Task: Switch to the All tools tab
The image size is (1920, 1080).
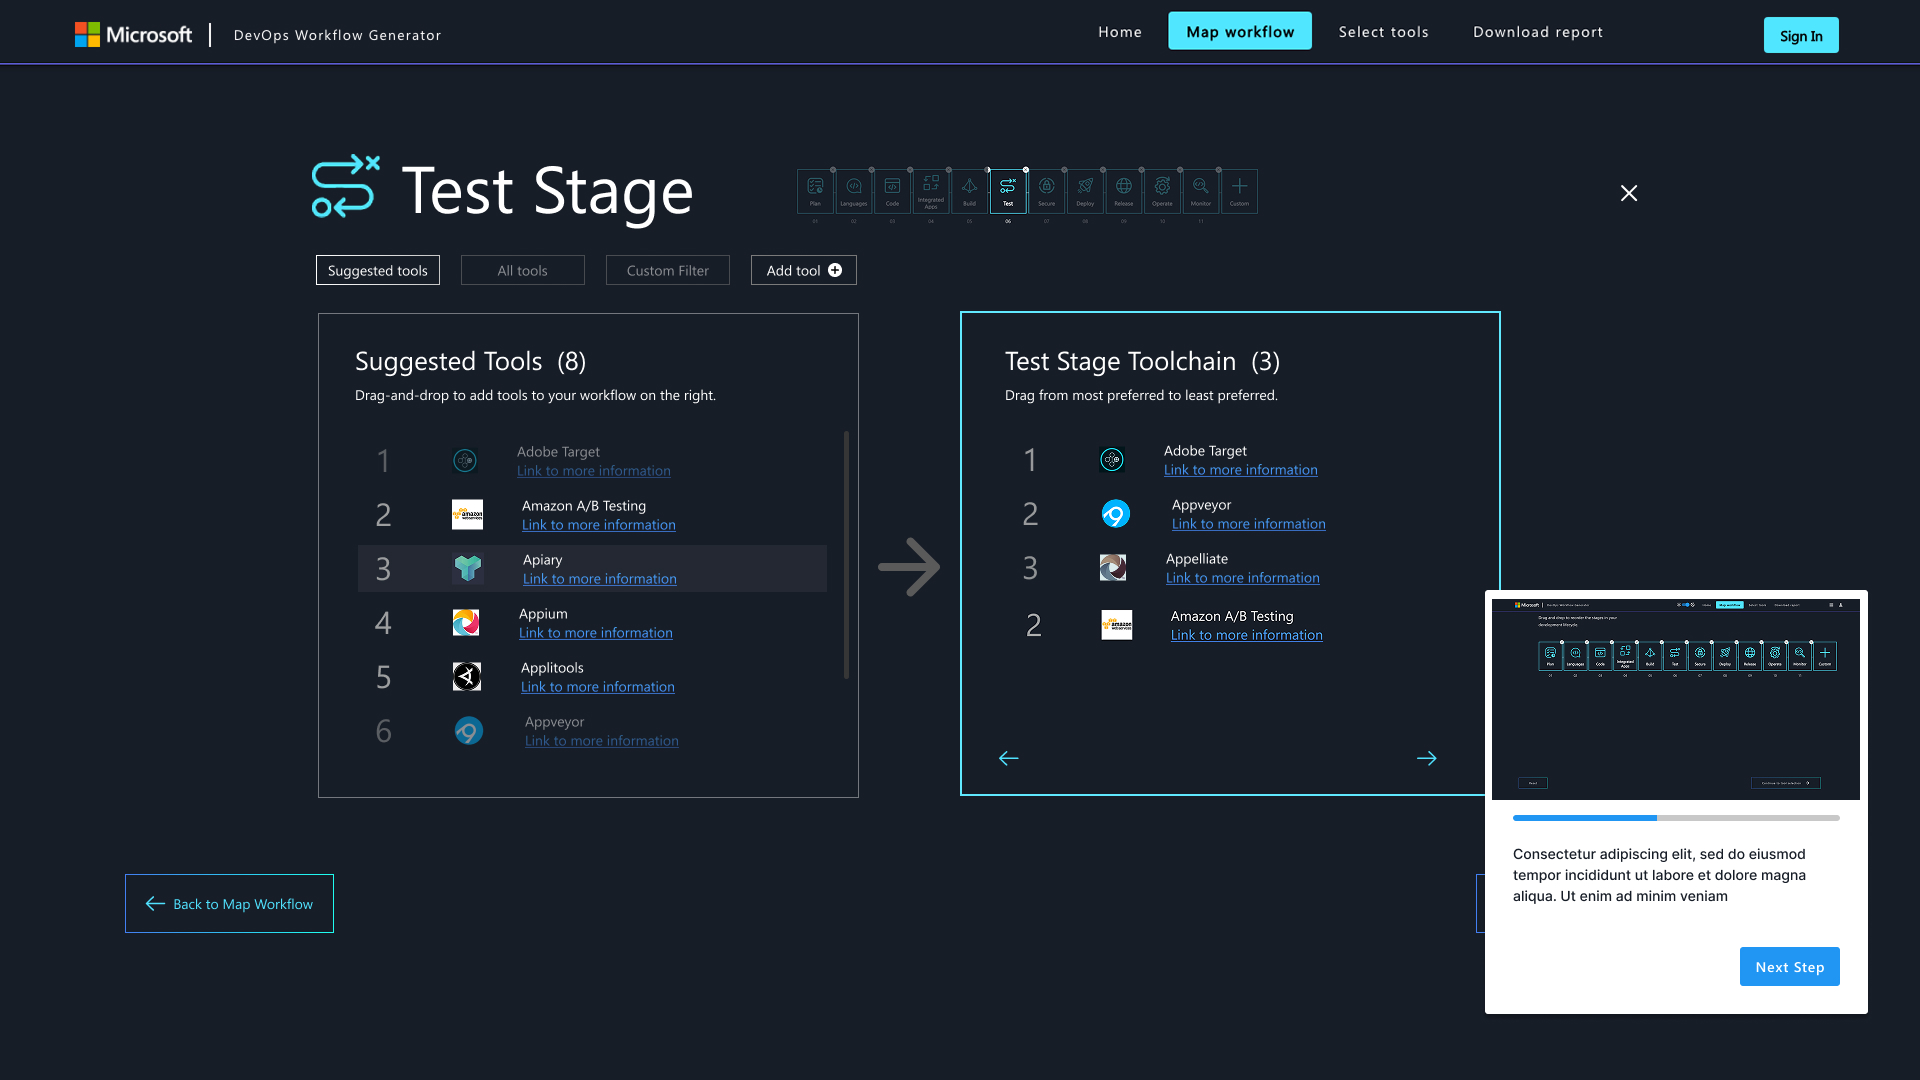Action: point(523,270)
